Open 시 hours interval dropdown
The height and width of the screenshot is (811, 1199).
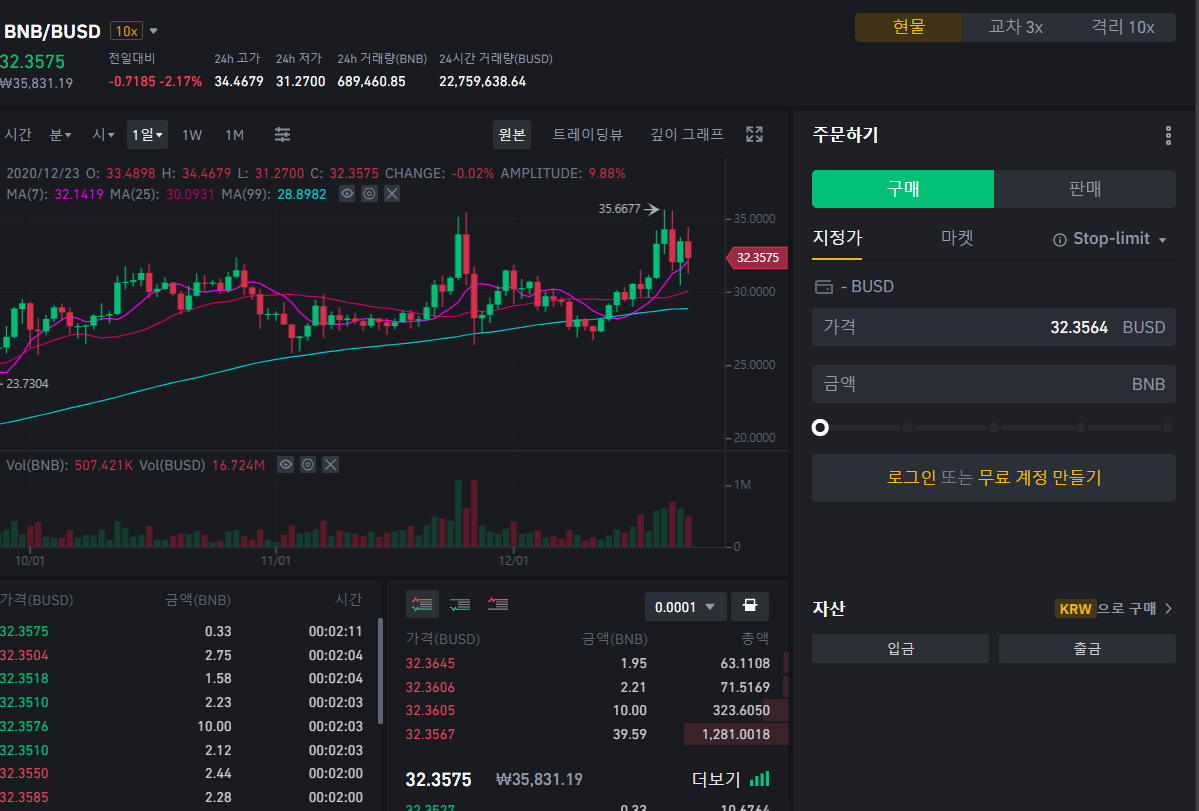(x=103, y=135)
